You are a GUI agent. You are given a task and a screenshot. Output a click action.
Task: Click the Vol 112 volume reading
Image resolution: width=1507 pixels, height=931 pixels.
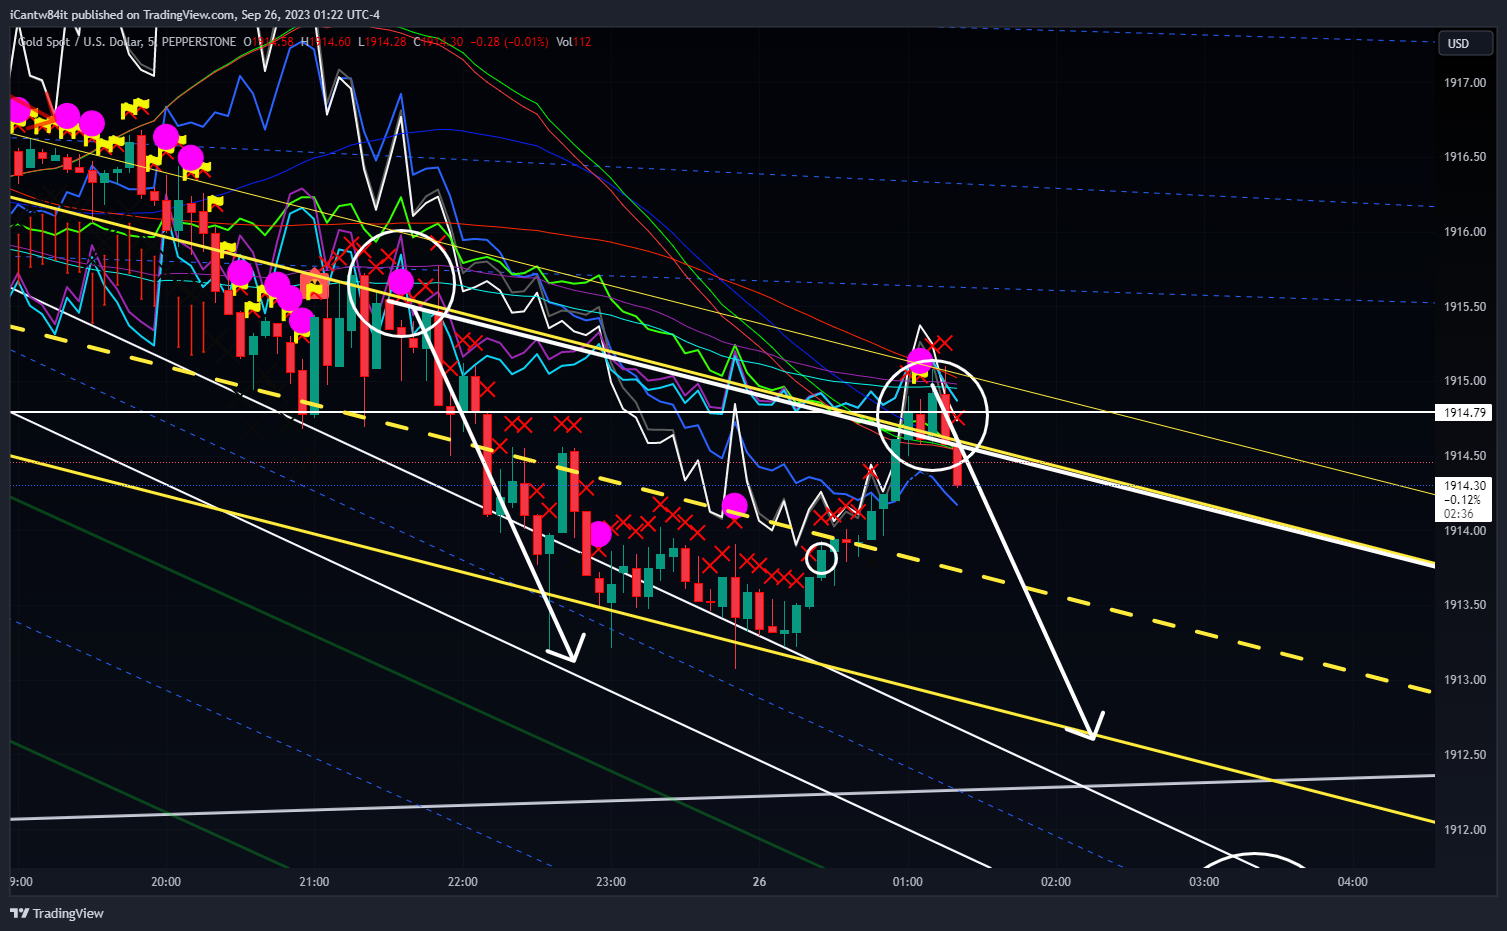pyautogui.click(x=573, y=42)
